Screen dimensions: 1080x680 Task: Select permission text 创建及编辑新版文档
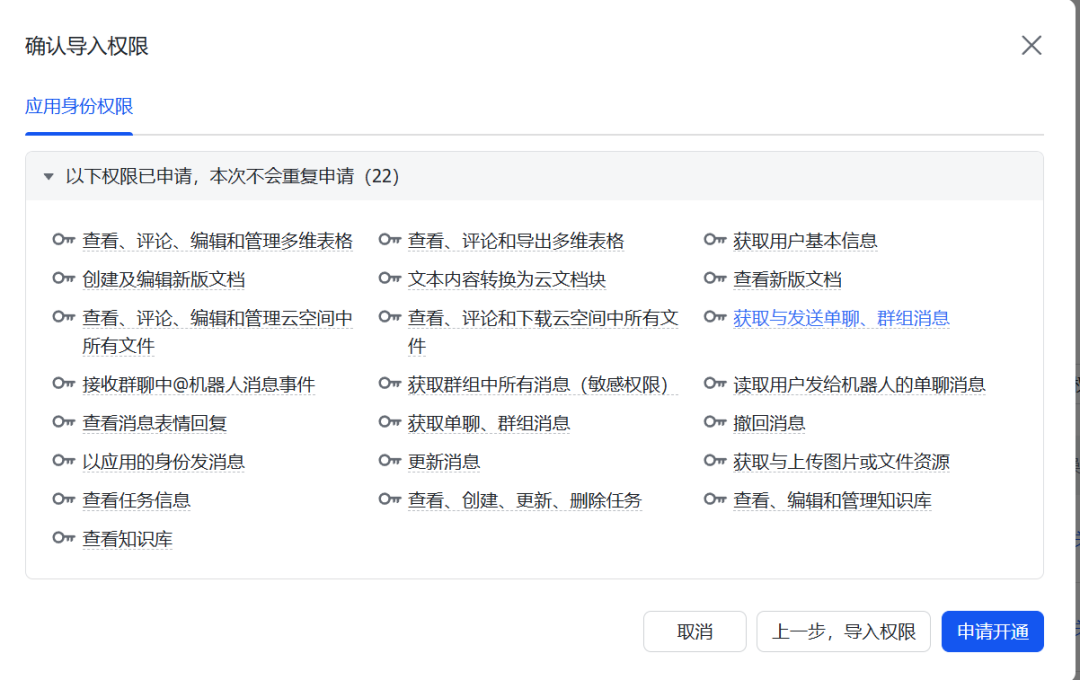[163, 280]
